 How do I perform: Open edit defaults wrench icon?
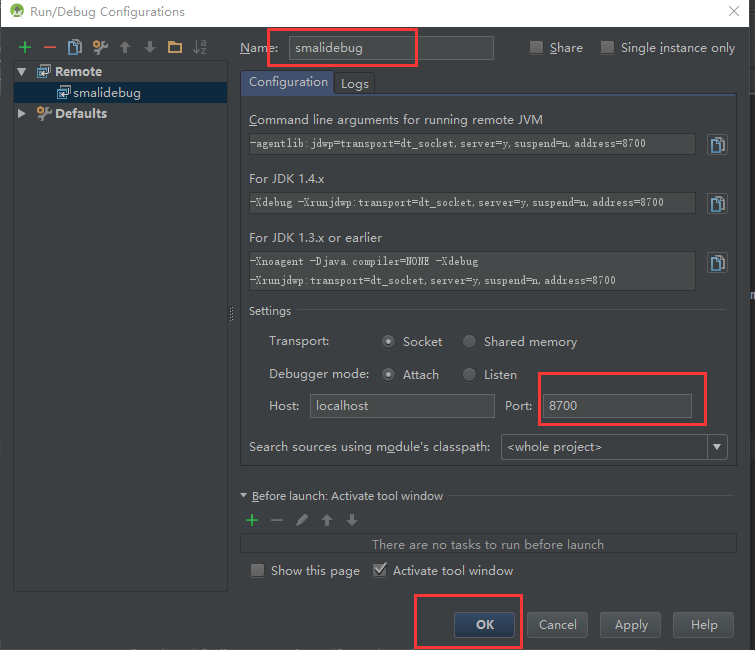(x=100, y=47)
